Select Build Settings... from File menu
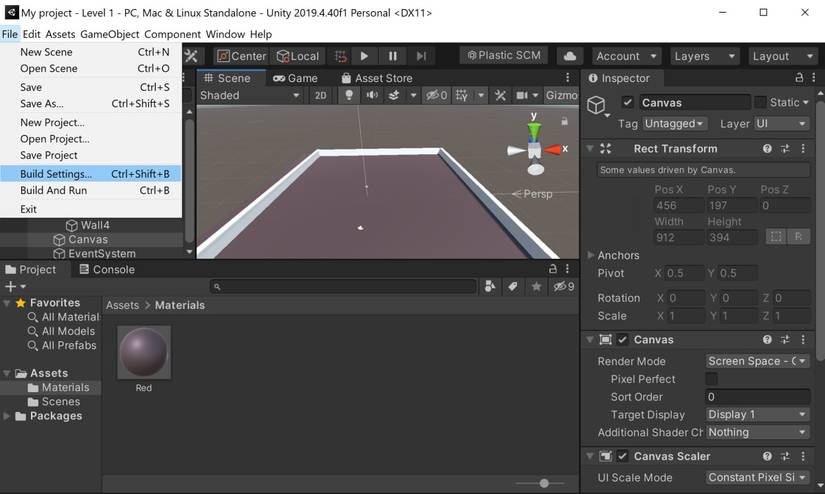 (56, 173)
